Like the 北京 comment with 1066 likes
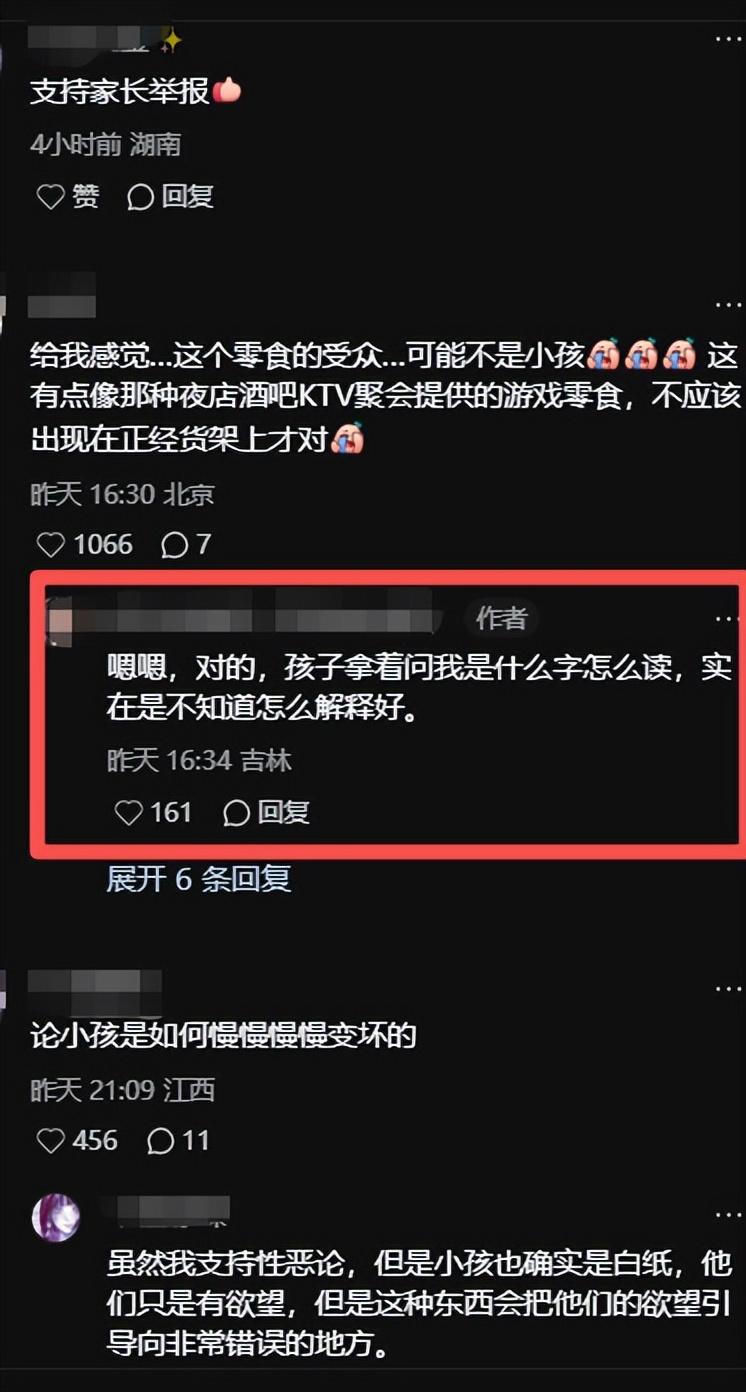This screenshot has width=746, height=1392. pos(84,544)
